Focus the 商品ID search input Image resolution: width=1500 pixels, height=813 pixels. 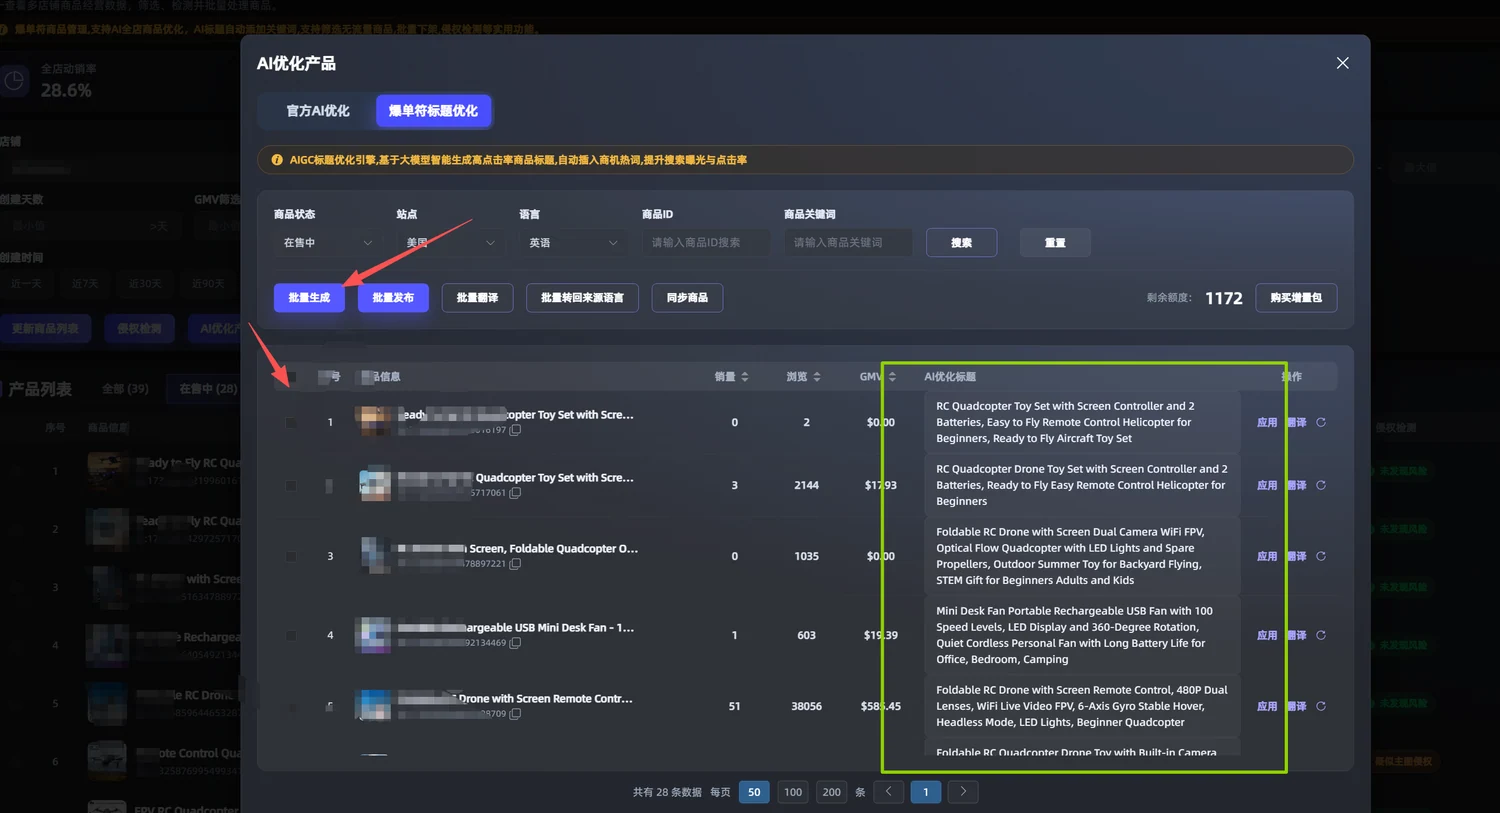coord(706,243)
